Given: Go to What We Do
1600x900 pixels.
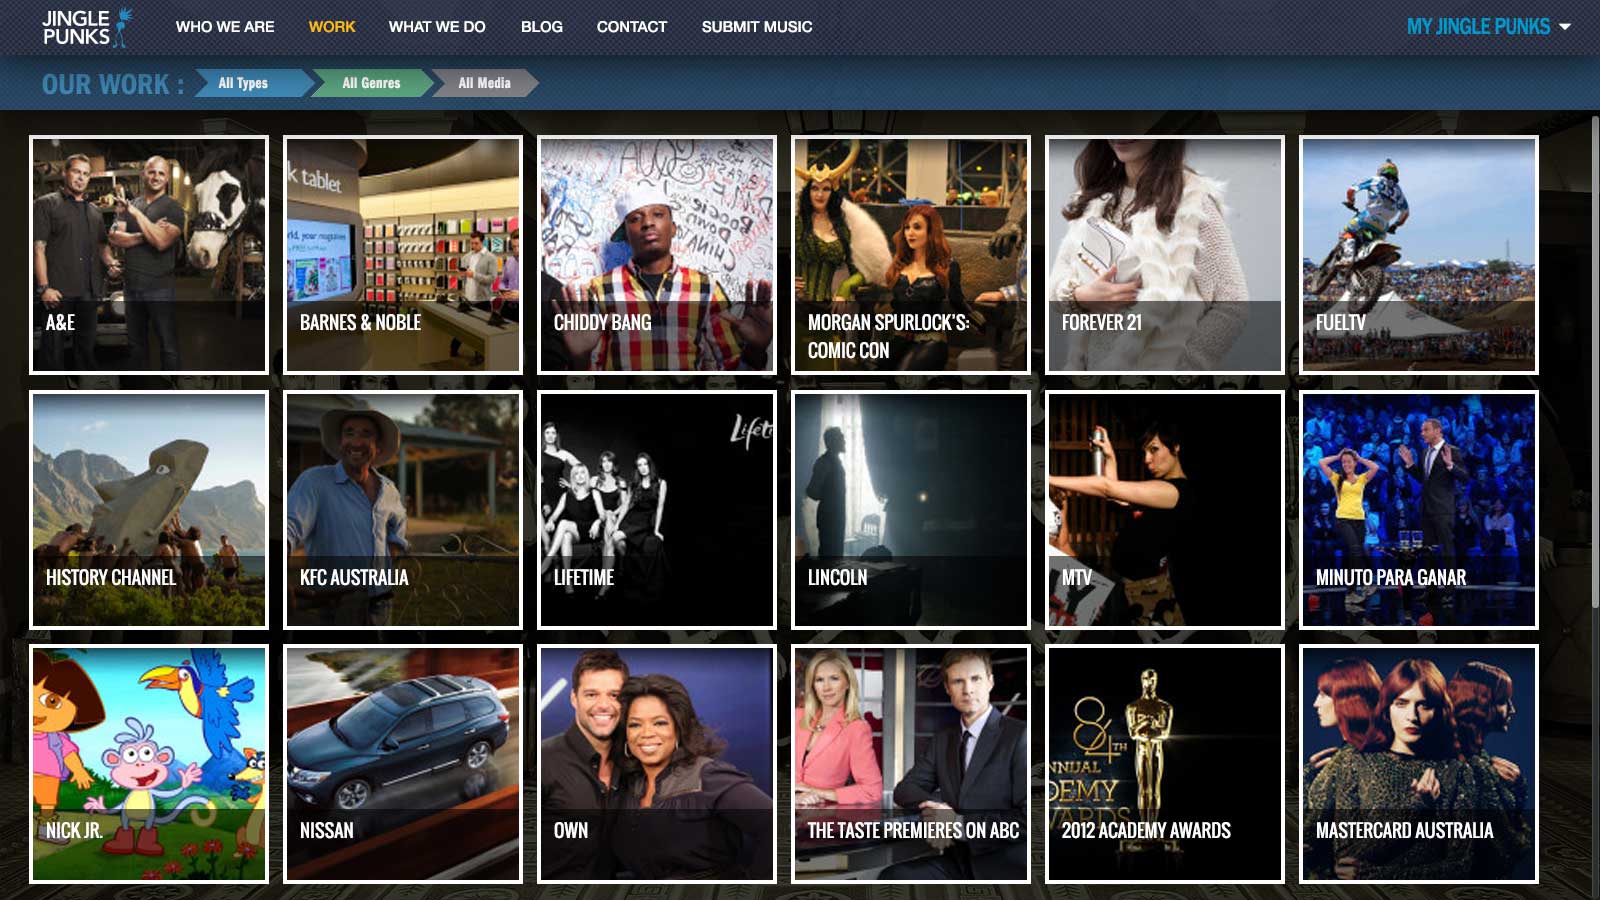Looking at the screenshot, I should point(437,27).
